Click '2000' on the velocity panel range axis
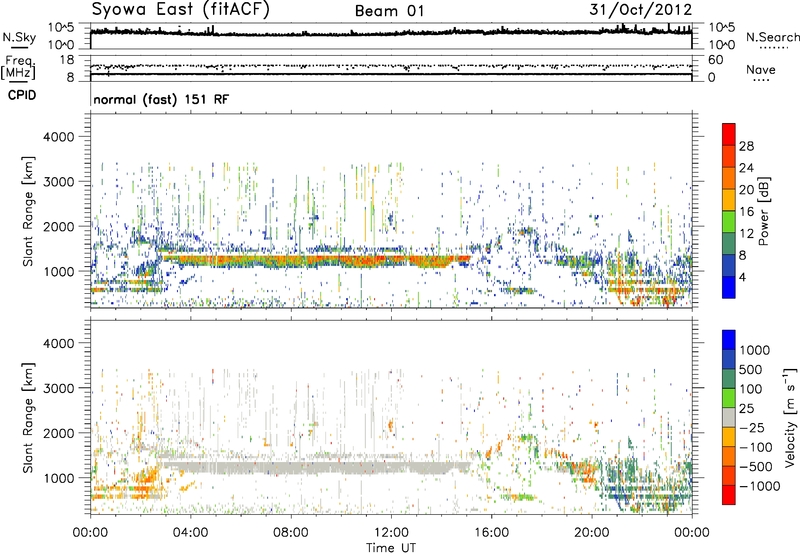The image size is (800, 554). point(58,433)
